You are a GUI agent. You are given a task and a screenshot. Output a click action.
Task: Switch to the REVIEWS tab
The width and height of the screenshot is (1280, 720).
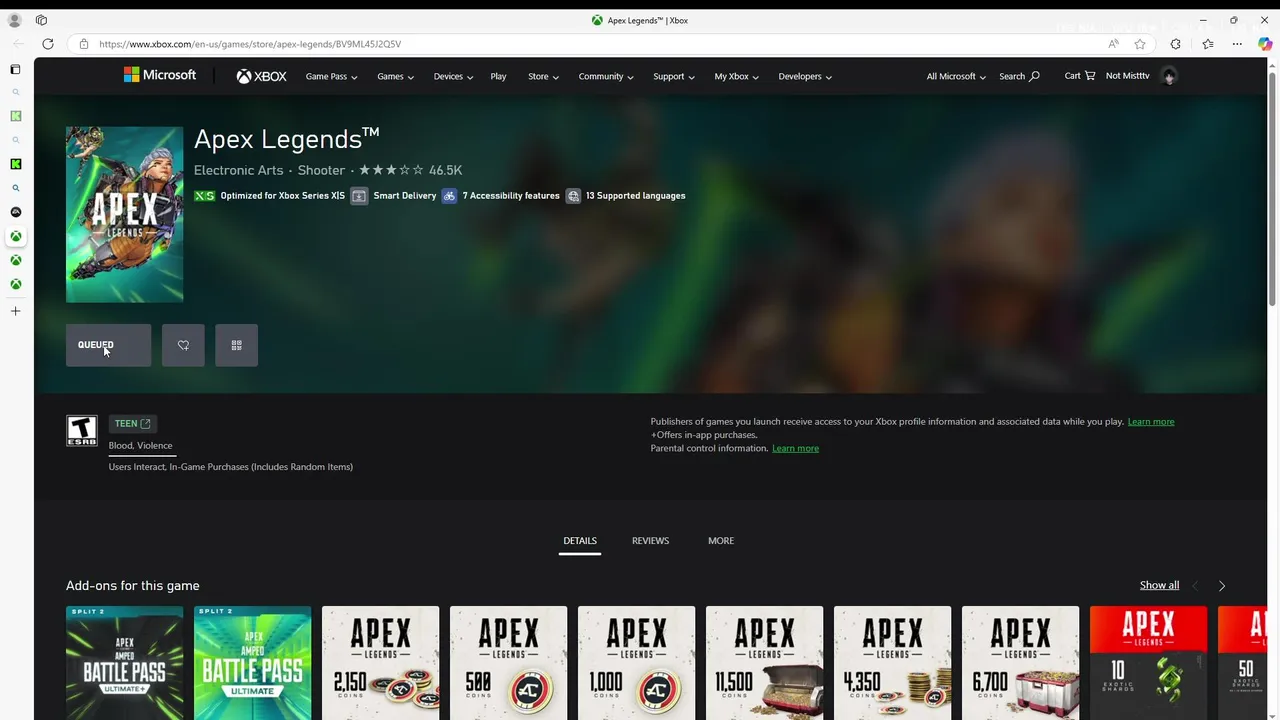[x=650, y=541]
